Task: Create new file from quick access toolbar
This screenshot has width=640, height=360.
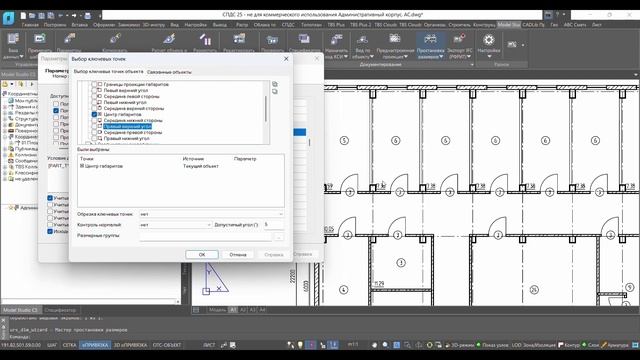Action: point(23,16)
